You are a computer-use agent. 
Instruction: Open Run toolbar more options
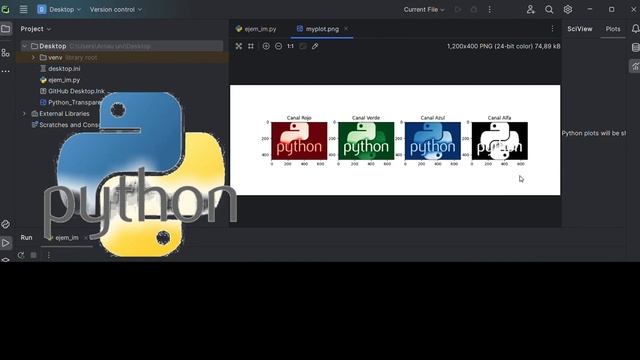(49, 256)
